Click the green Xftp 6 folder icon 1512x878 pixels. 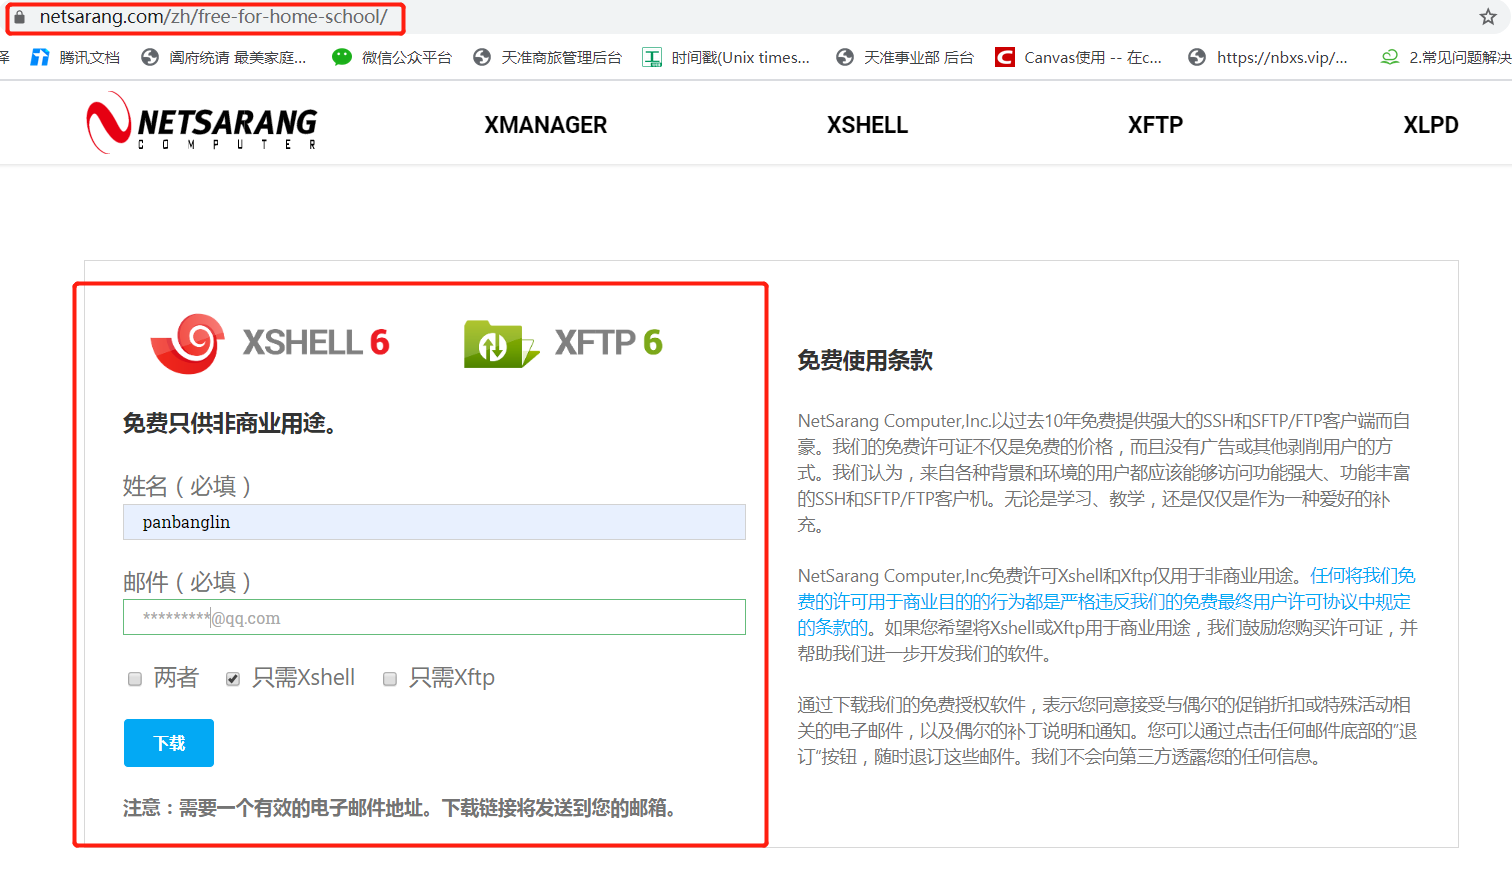point(499,341)
